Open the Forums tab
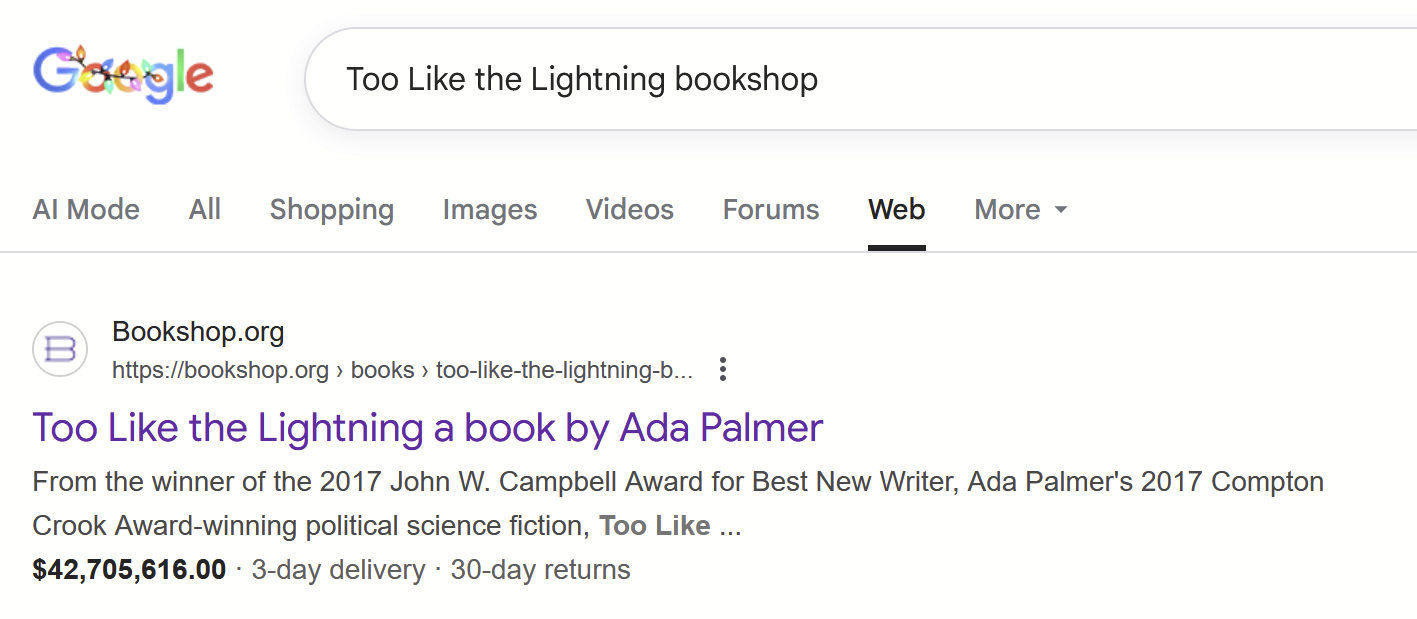 tap(771, 210)
